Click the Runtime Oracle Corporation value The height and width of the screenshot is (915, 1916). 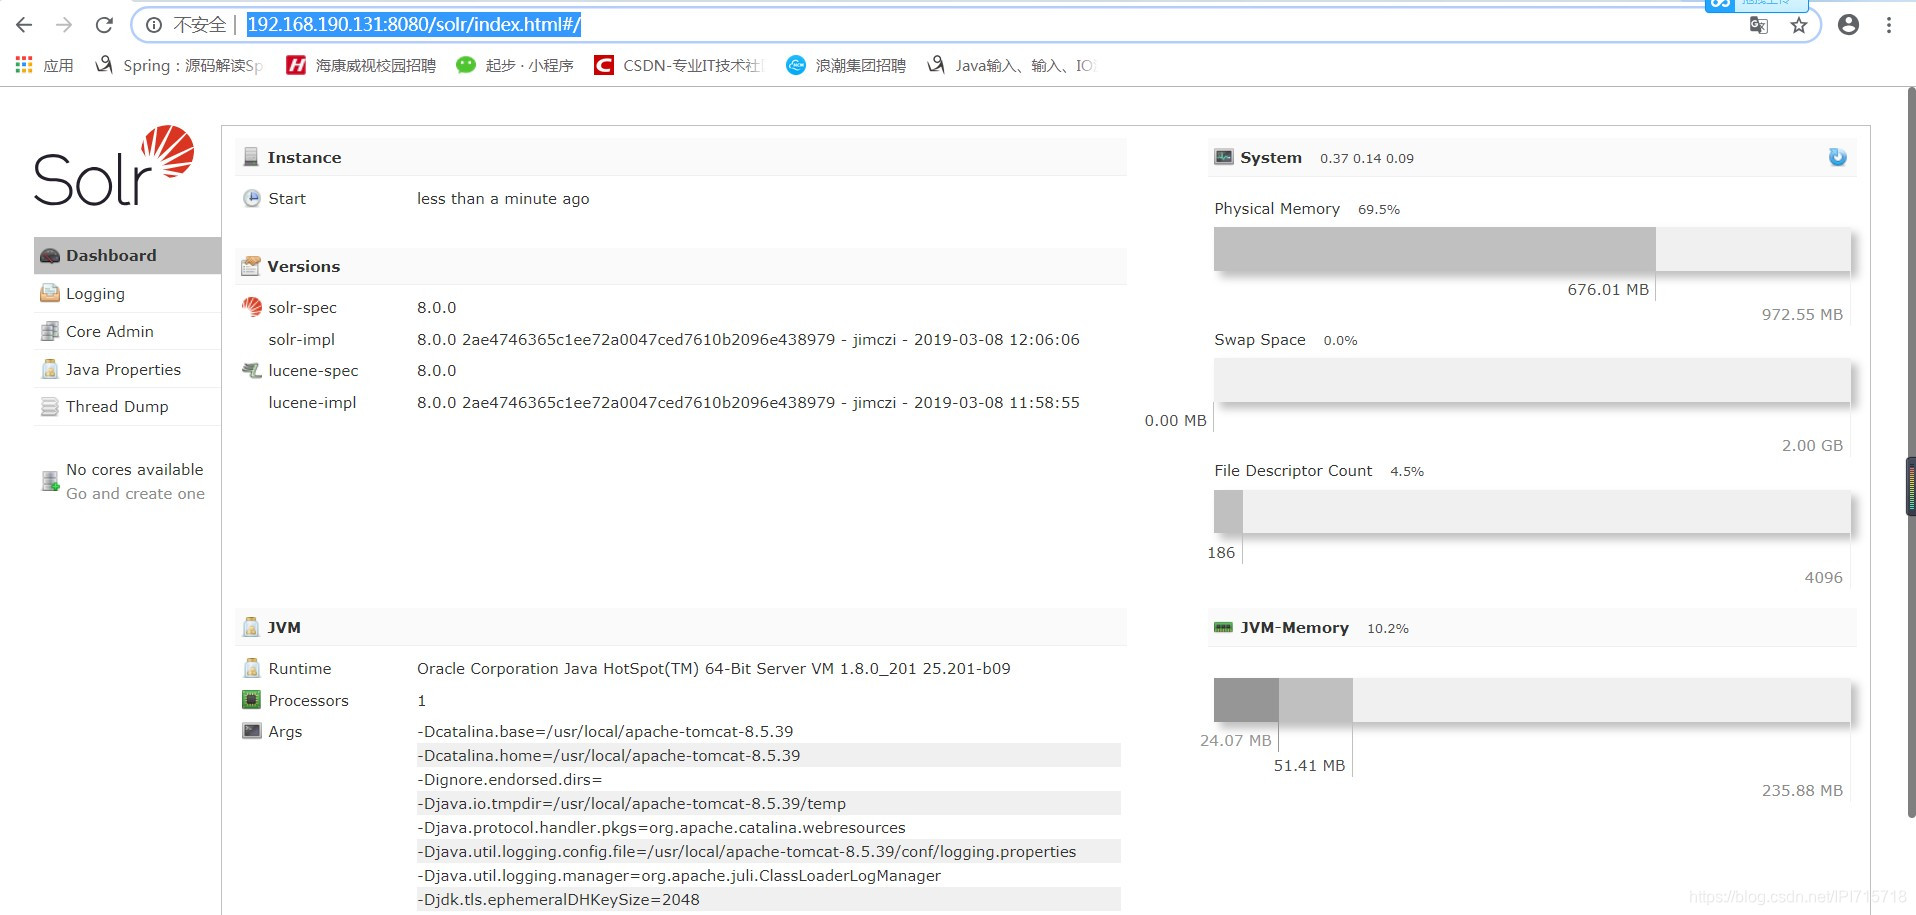pos(713,668)
